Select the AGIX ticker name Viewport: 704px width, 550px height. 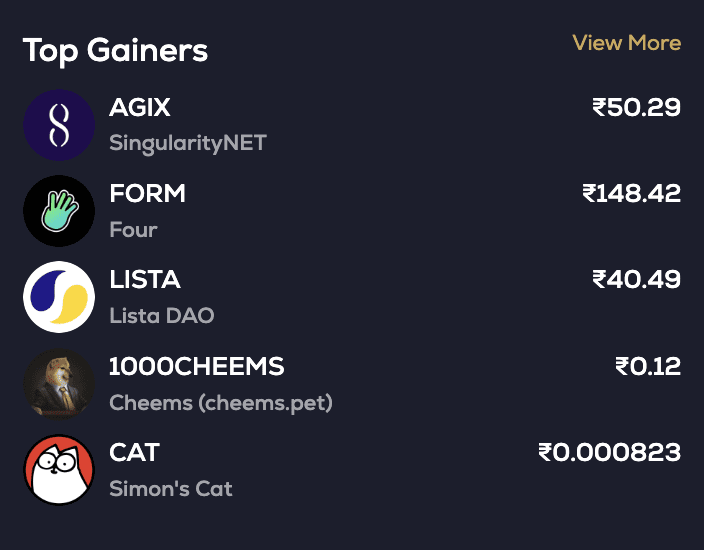pyautogui.click(x=140, y=107)
